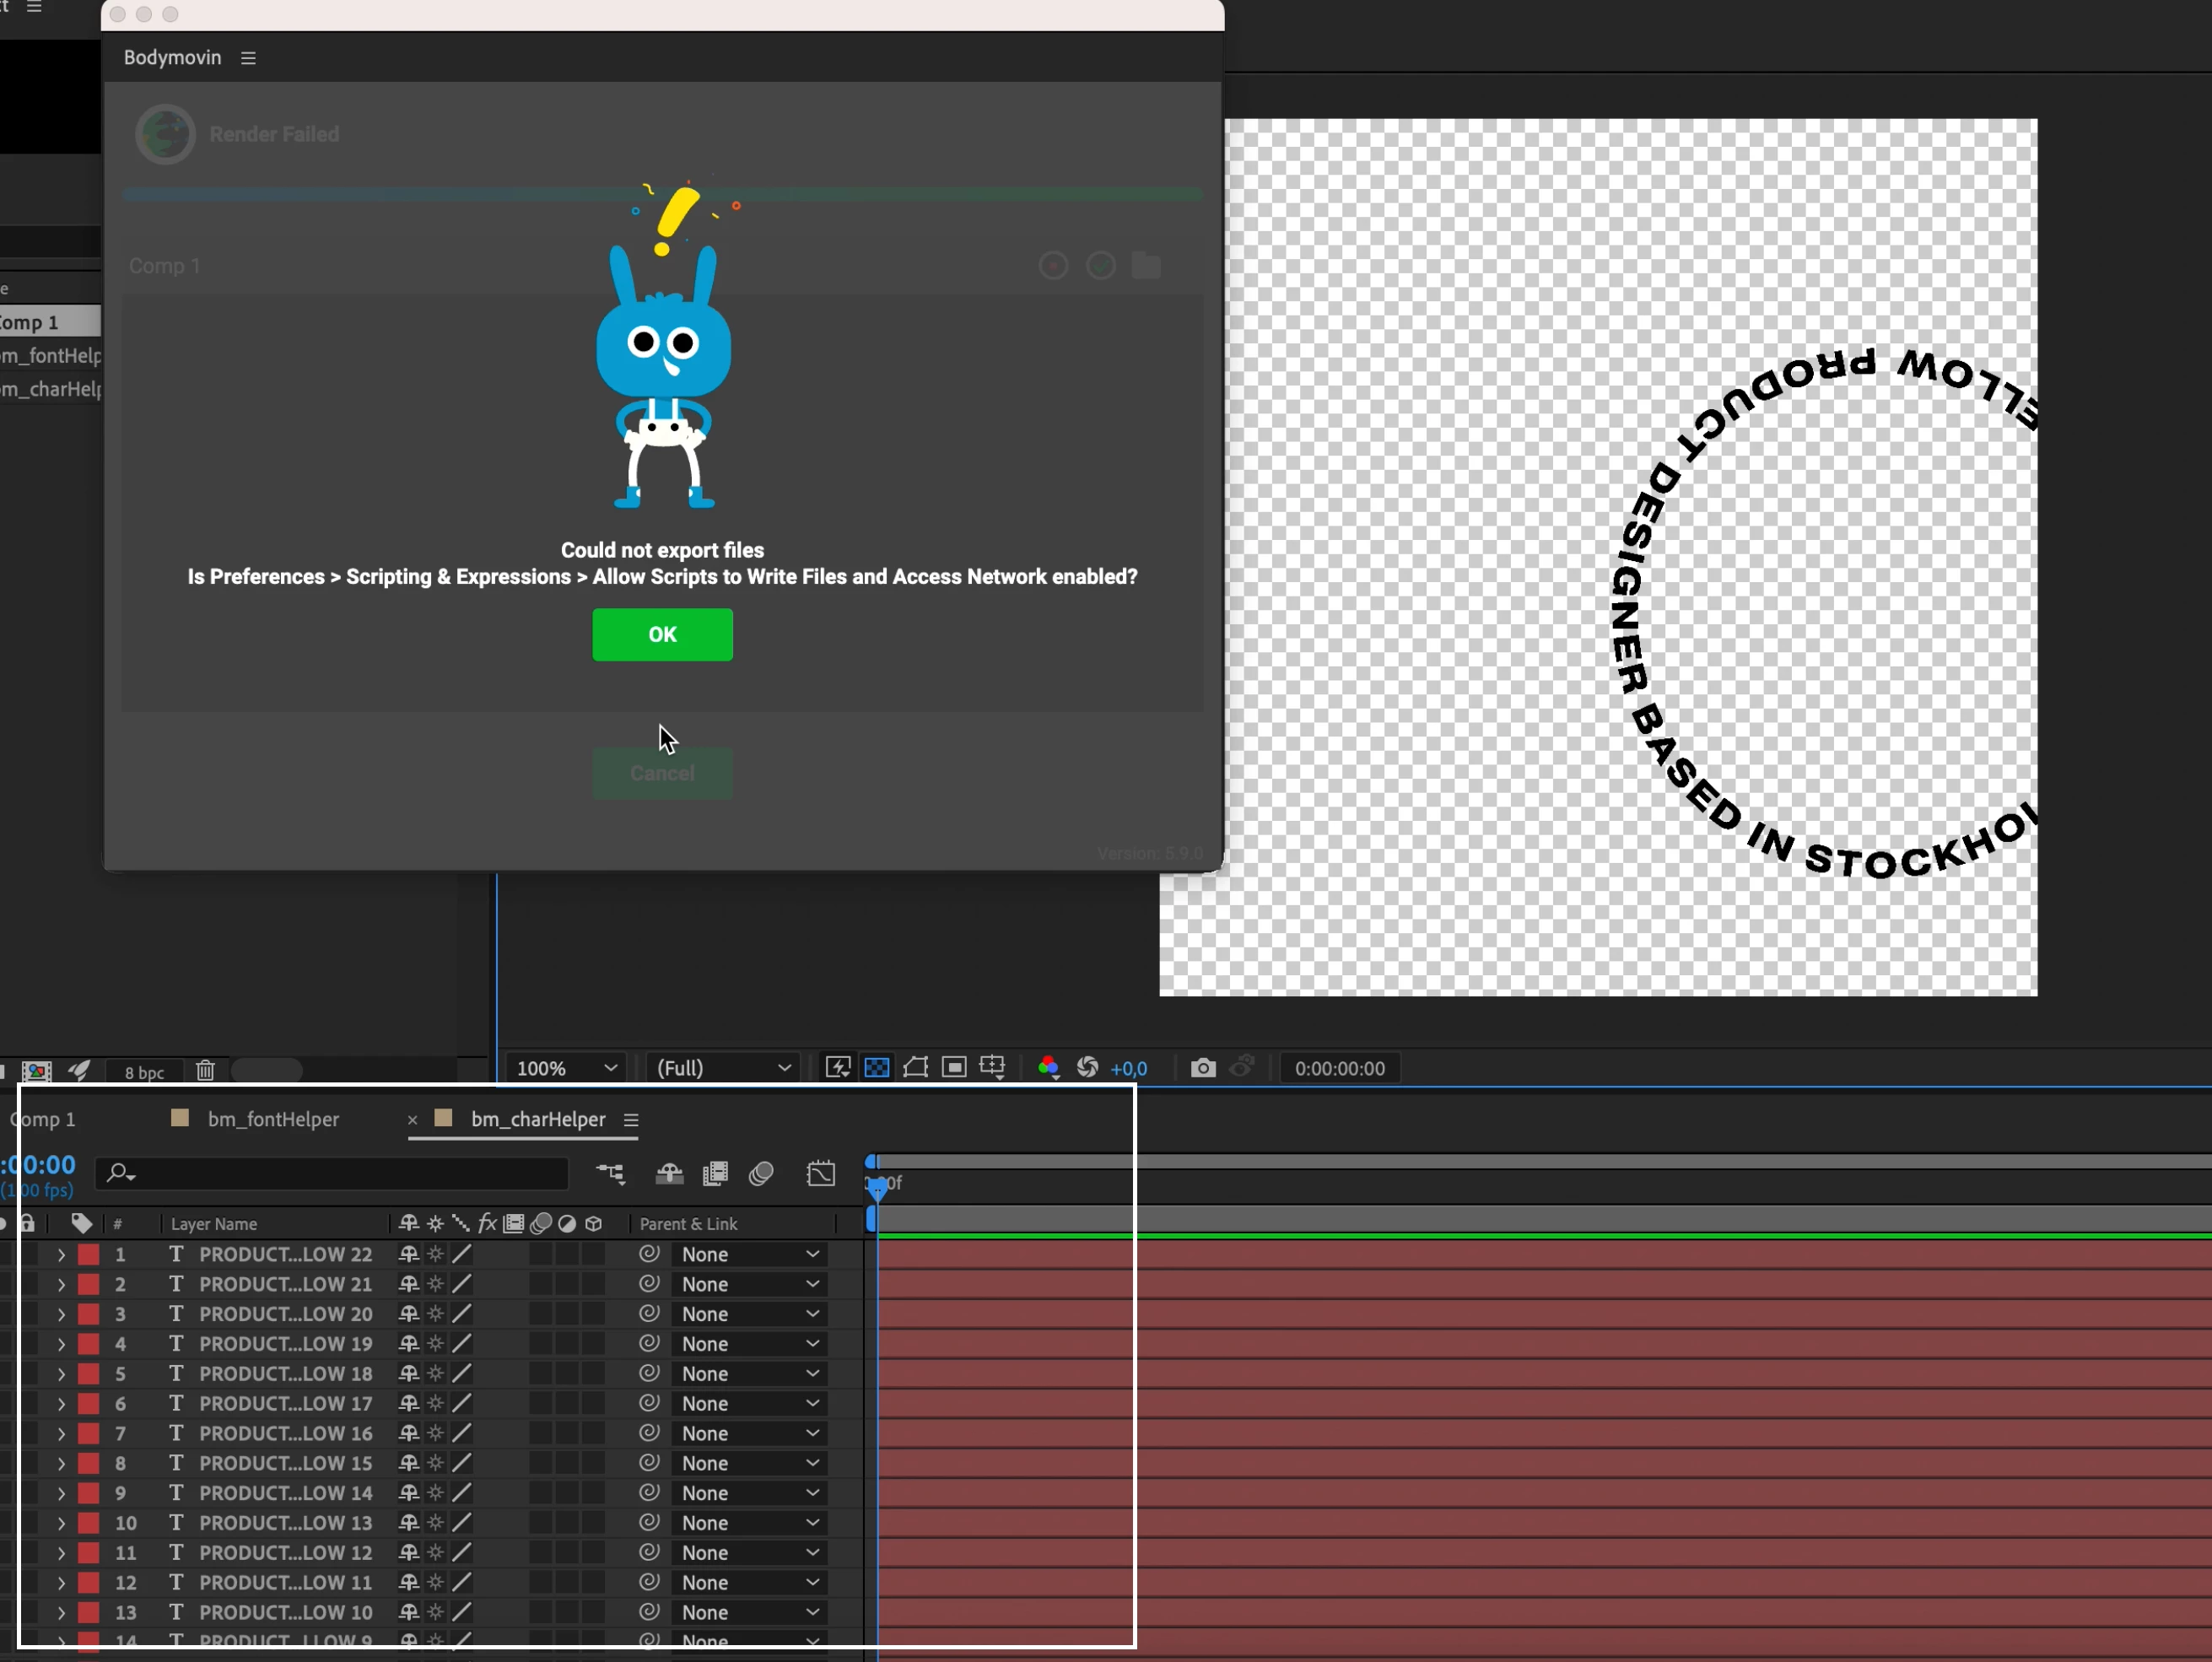Open the graph editor icon
The width and height of the screenshot is (2212, 1662).
(821, 1173)
